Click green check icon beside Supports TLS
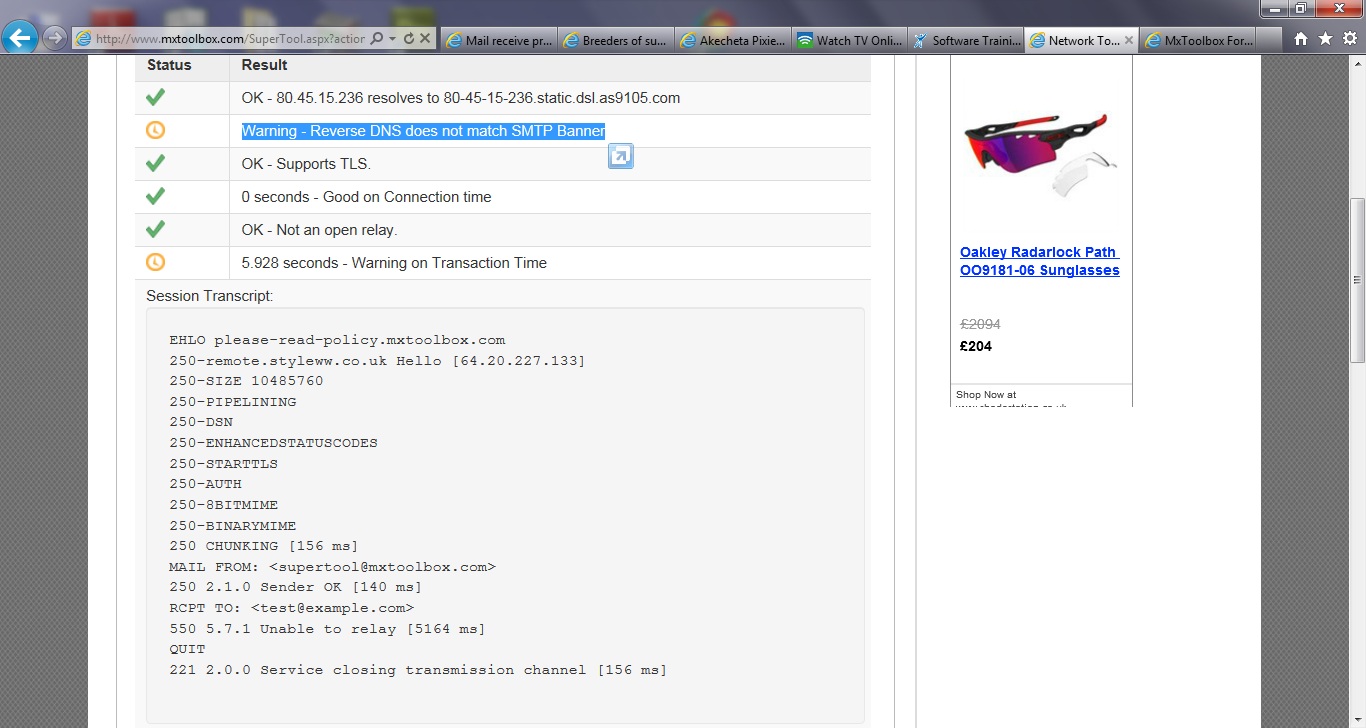Screen dimensions: 1366x728 [x=155, y=163]
